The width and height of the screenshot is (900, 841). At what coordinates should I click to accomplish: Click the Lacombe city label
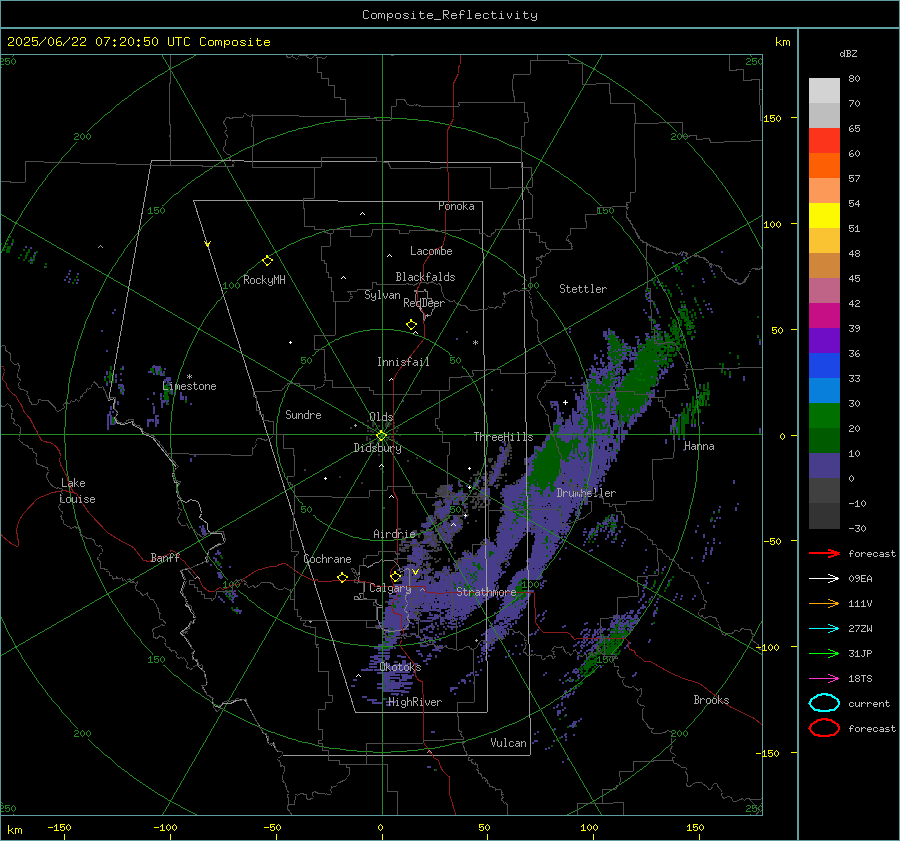click(431, 251)
